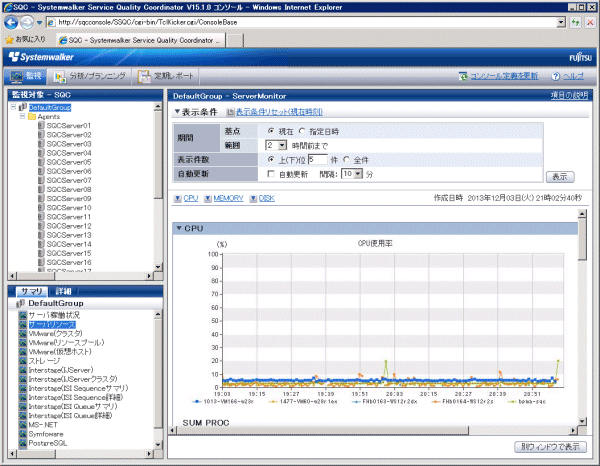
Task: Open the 間隔 minutes dropdown
Action: [358, 174]
